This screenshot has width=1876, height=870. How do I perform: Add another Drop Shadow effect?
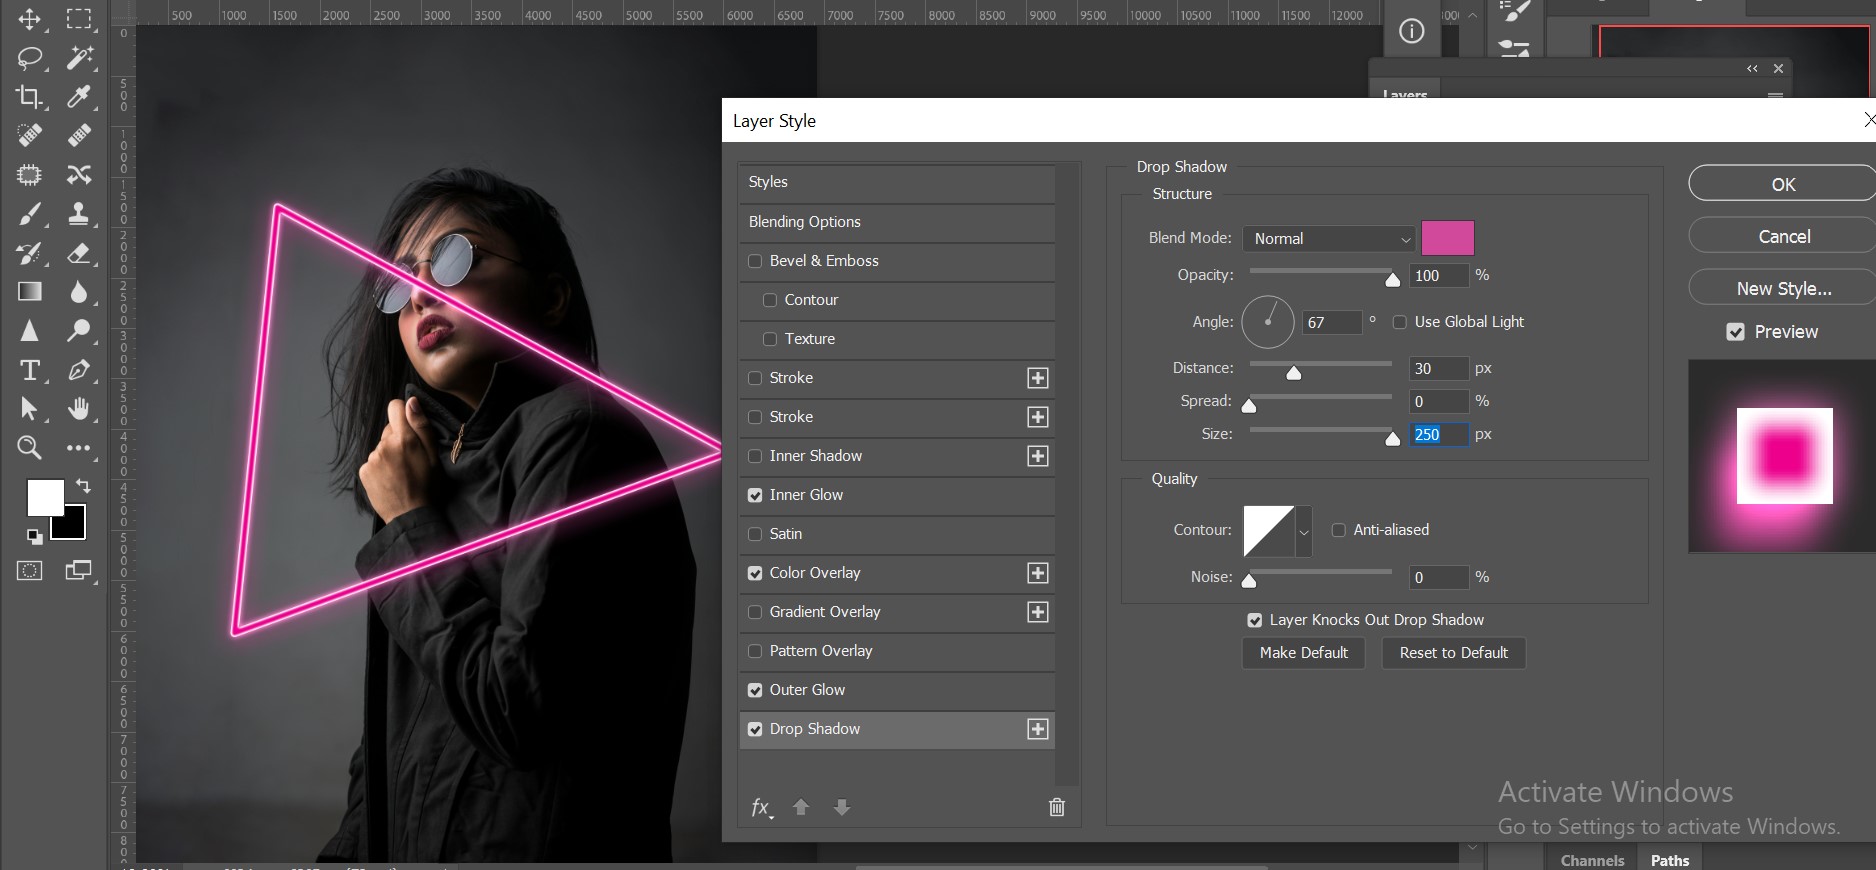[1038, 729]
